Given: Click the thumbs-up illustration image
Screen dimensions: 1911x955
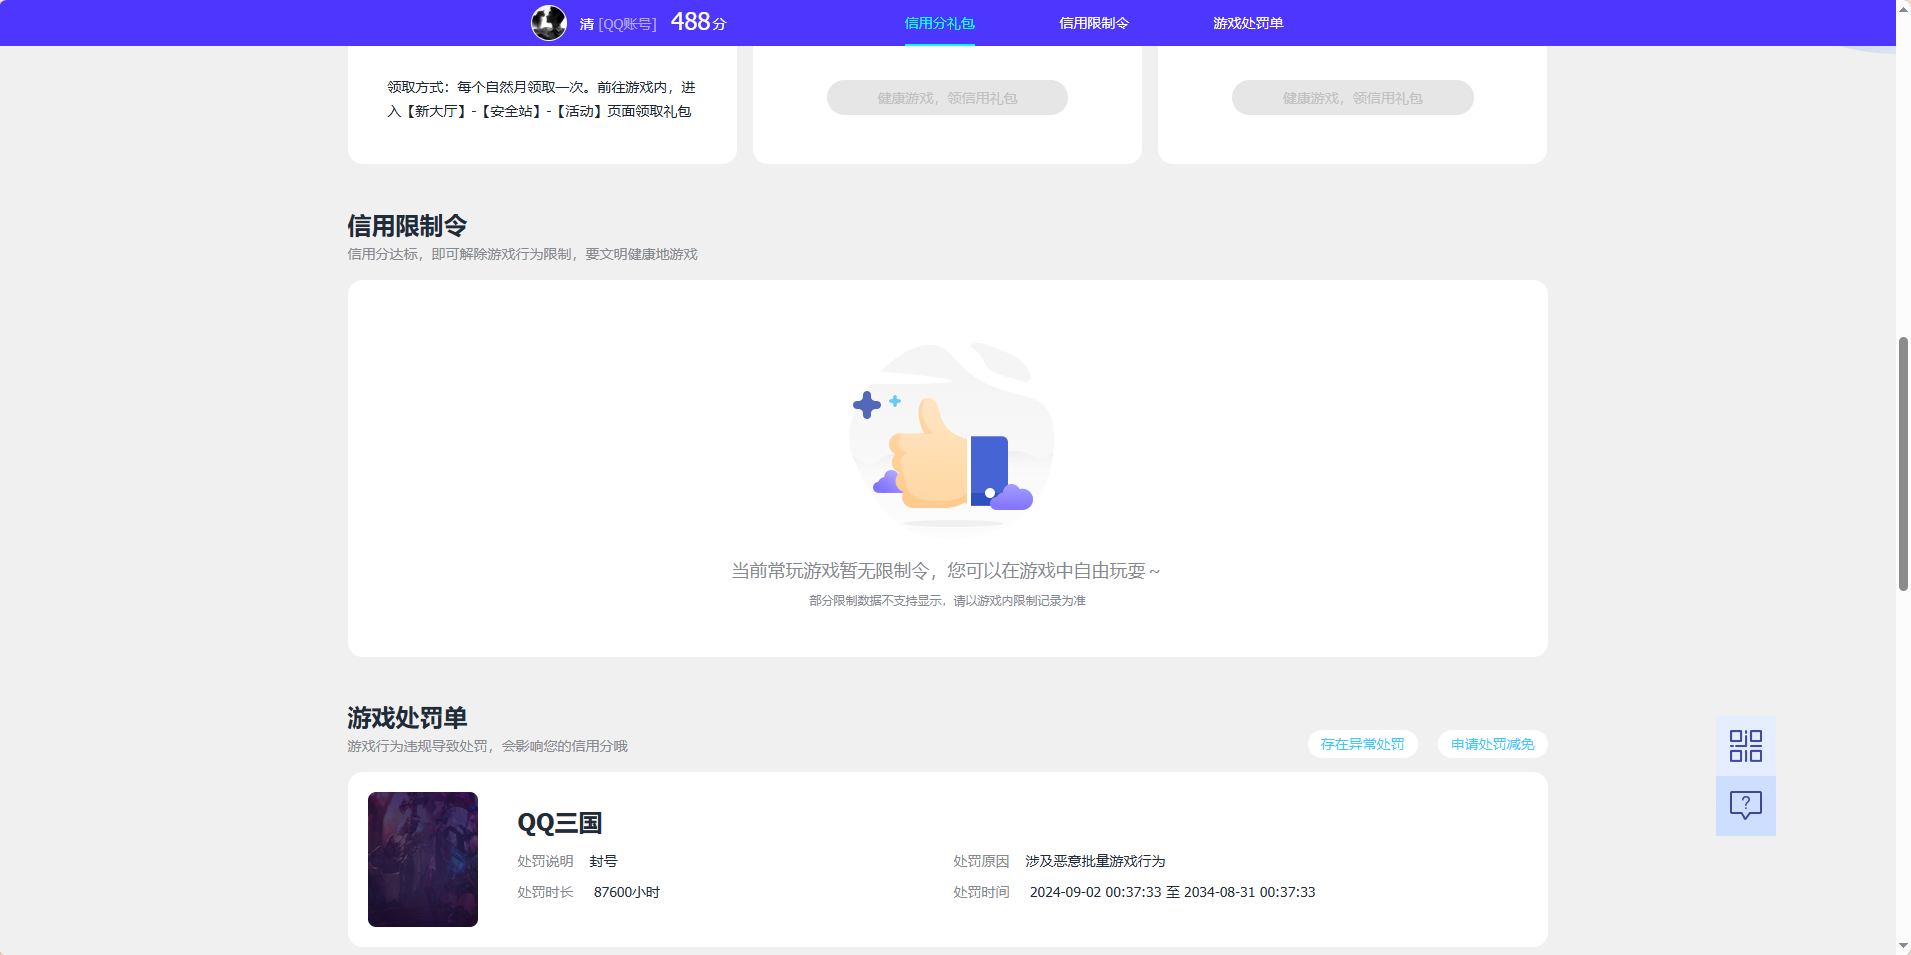Looking at the screenshot, I should pyautogui.click(x=950, y=437).
